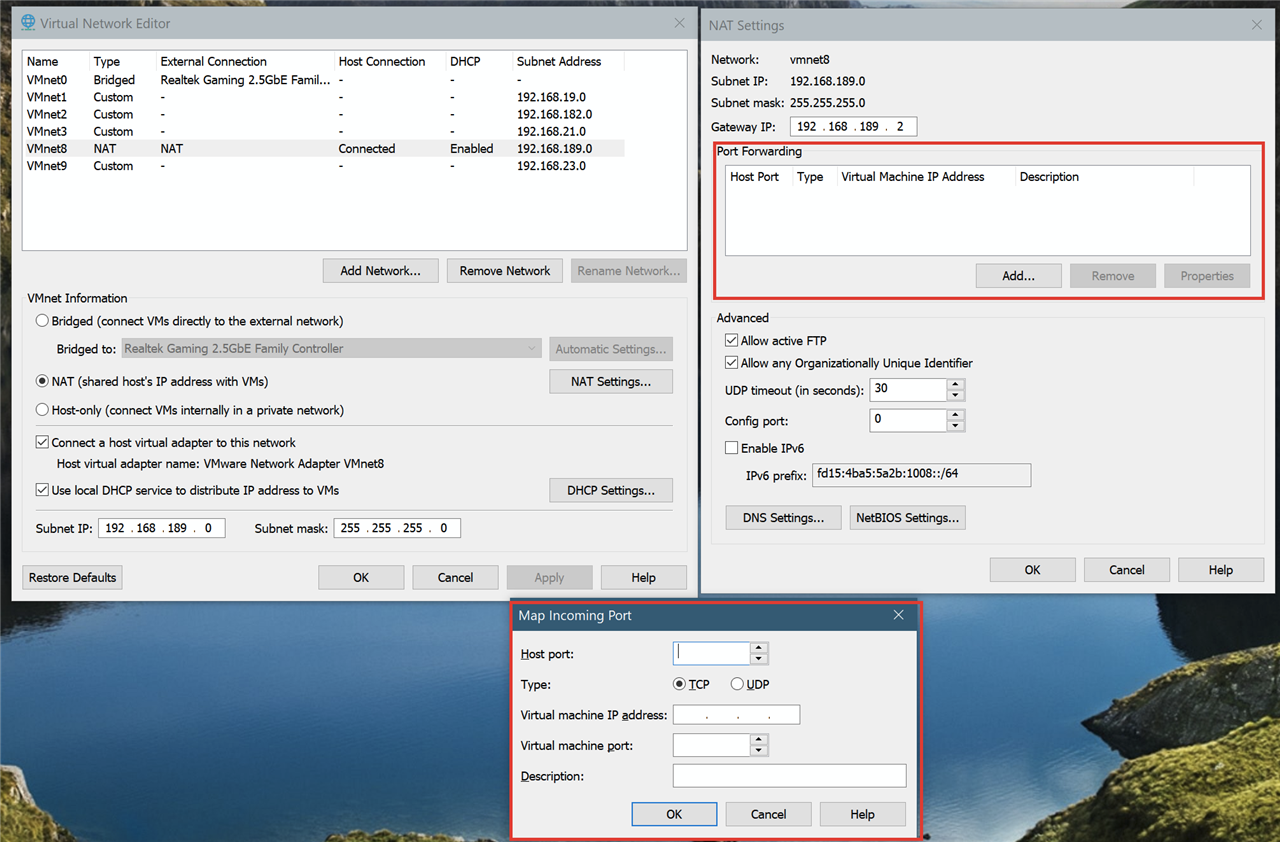Click Remove Network button

pos(505,271)
